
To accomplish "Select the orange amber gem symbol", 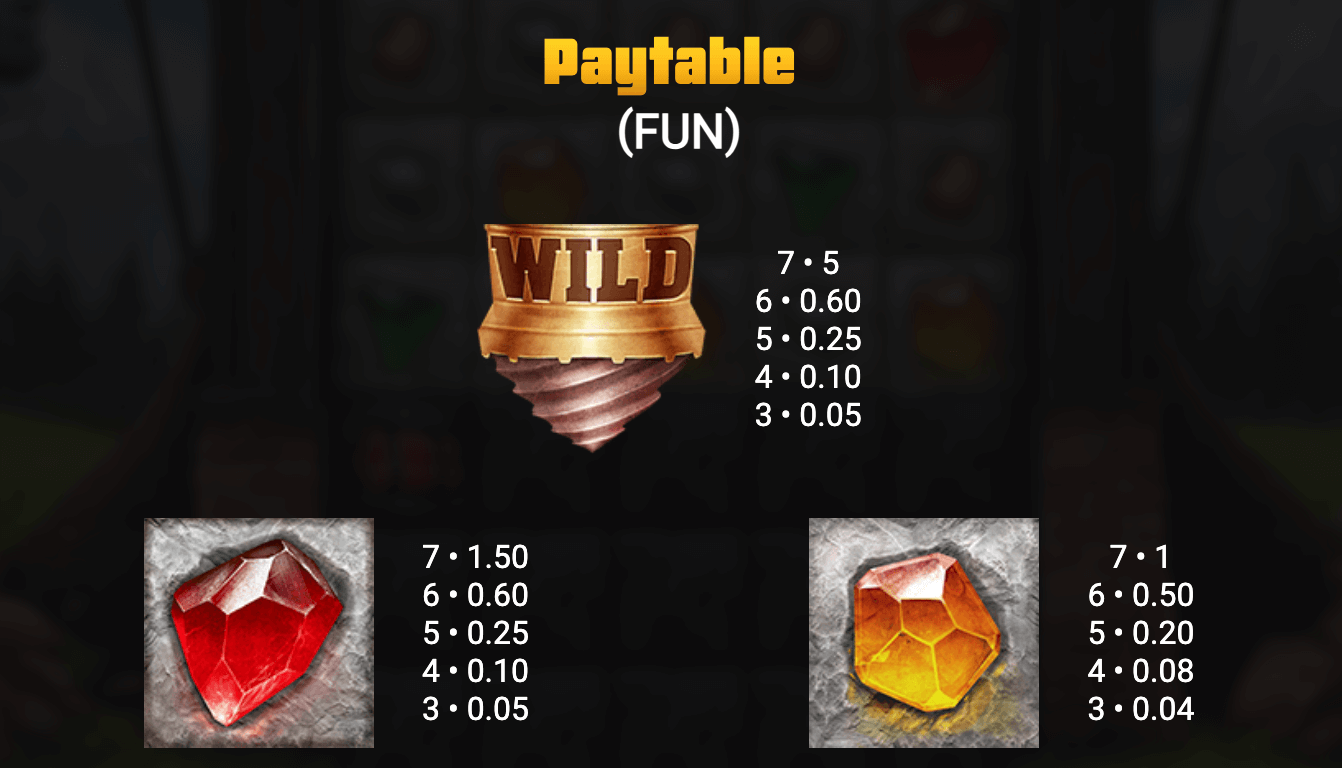I will pos(924,633).
